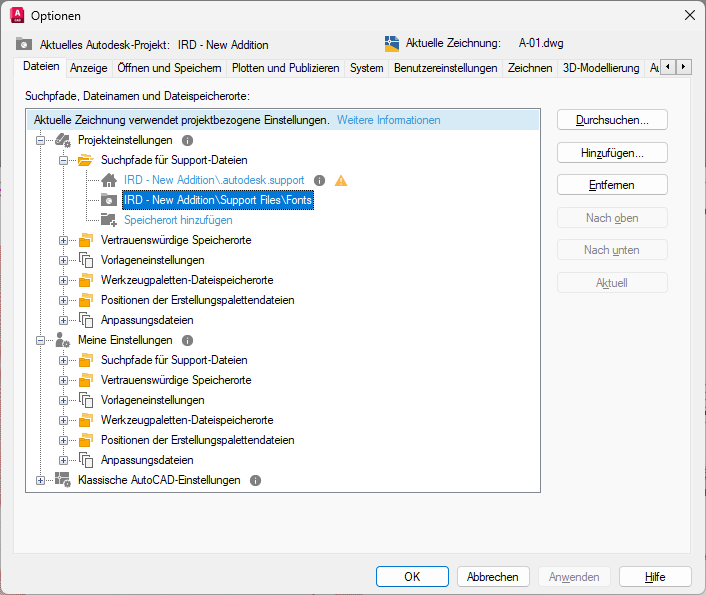
Task: Click the Durchsuchen... button
Action: click(x=612, y=120)
